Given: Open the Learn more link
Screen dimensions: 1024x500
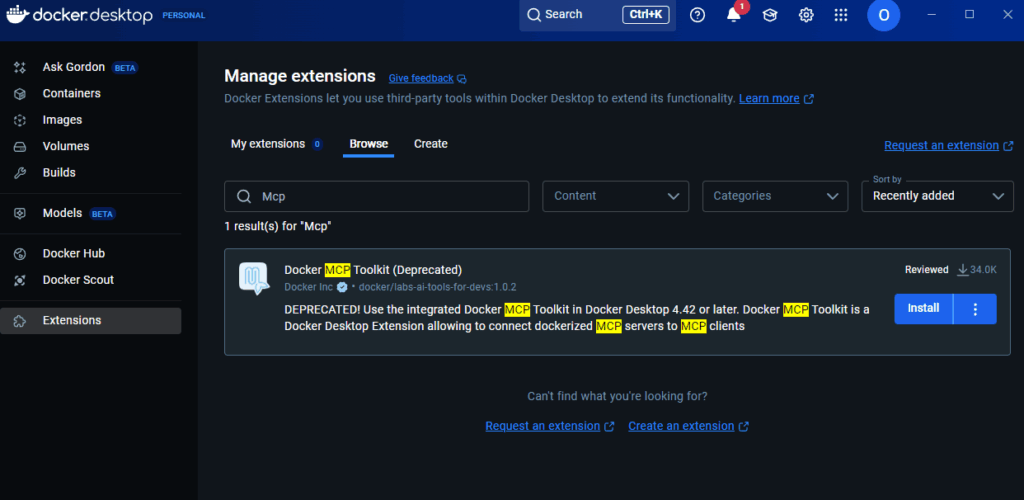Looking at the screenshot, I should (x=769, y=99).
